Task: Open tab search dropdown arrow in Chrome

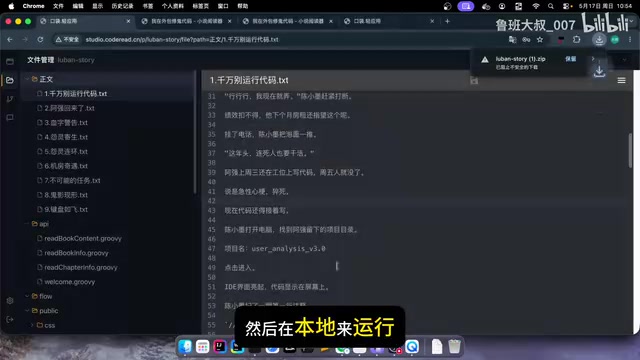Action: [x=631, y=21]
